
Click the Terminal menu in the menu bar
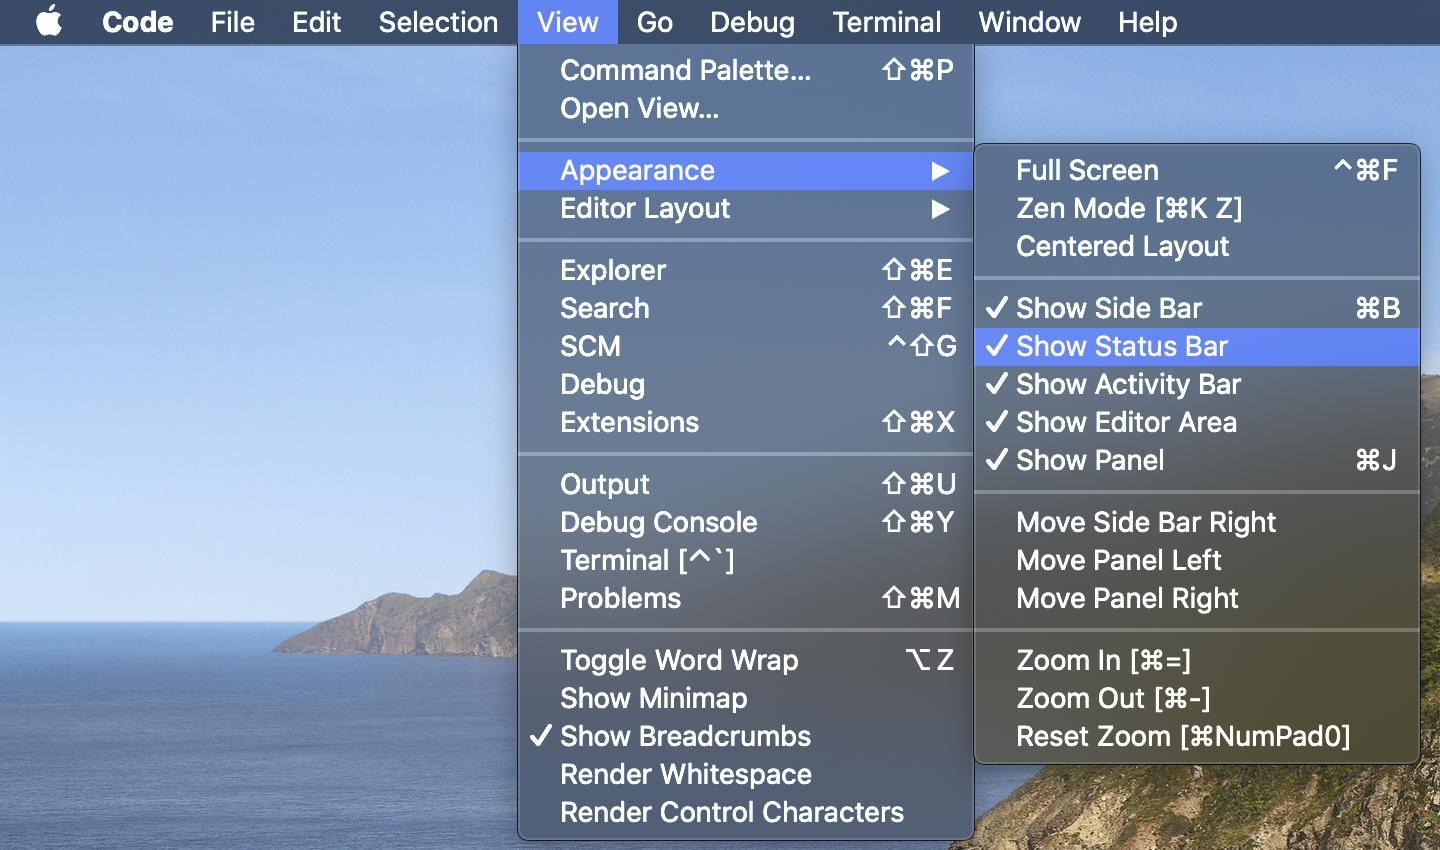[886, 22]
